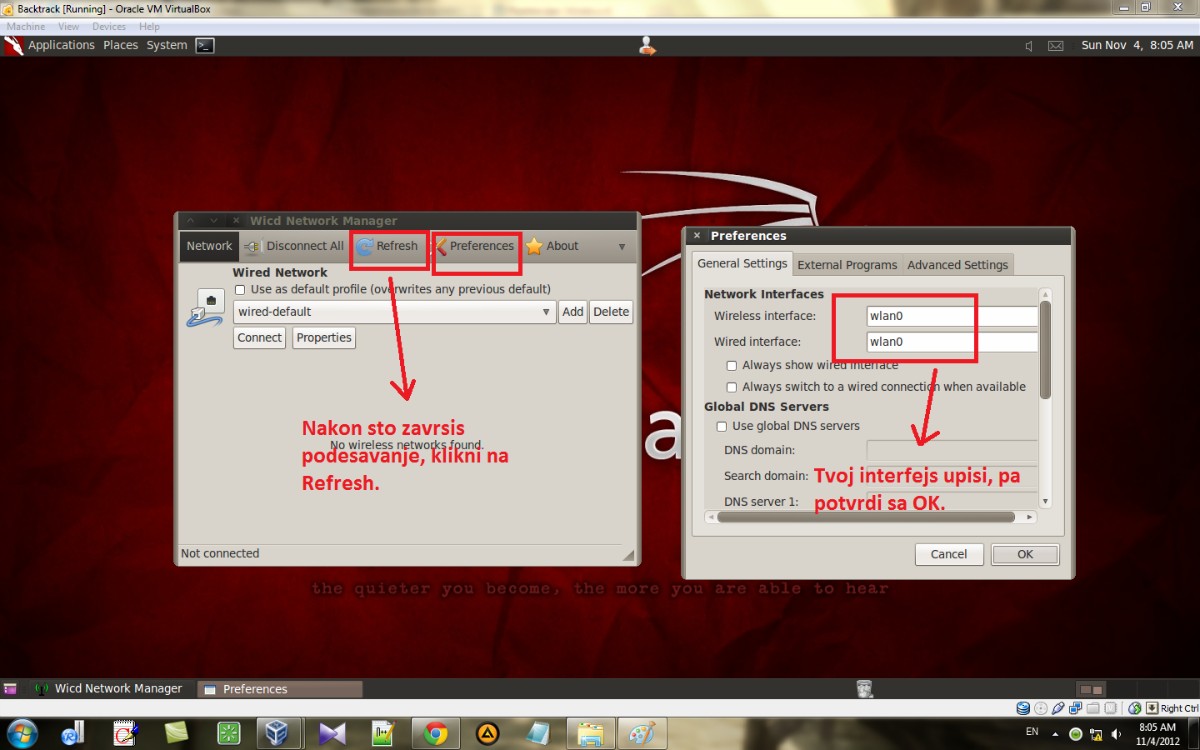
Task: Click the trash icon in bottom panel
Action: pyautogui.click(x=865, y=688)
